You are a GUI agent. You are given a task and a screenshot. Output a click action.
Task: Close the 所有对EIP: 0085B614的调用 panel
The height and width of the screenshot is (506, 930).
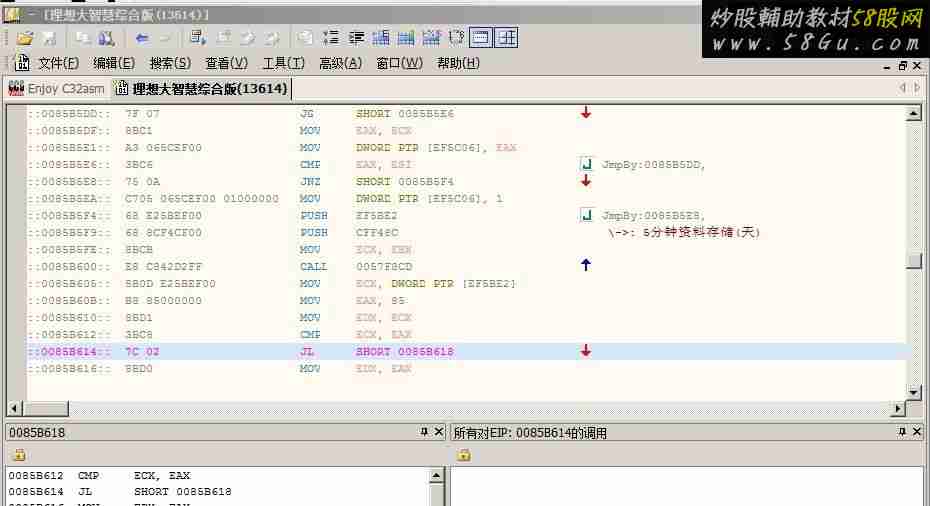click(917, 432)
